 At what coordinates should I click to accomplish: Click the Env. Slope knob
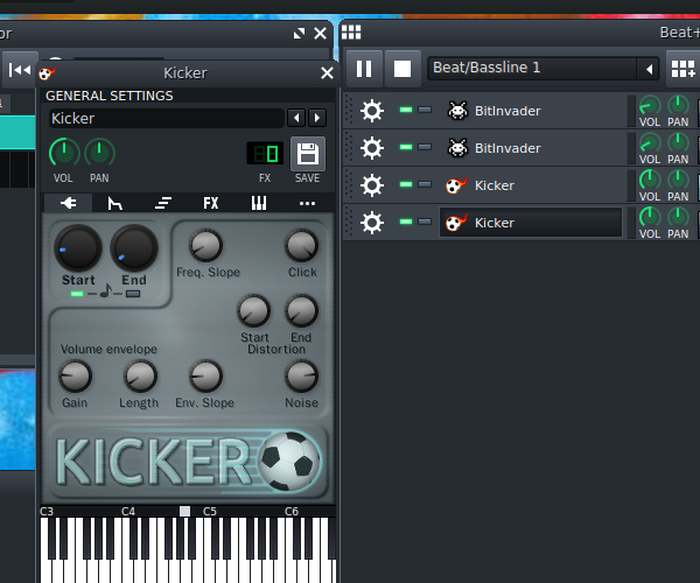206,376
